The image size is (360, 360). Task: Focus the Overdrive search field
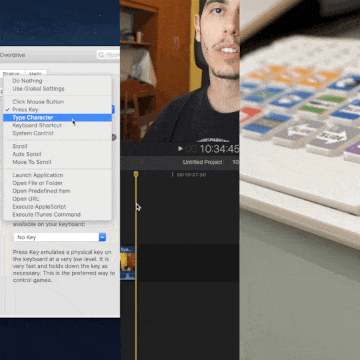pos(108,55)
